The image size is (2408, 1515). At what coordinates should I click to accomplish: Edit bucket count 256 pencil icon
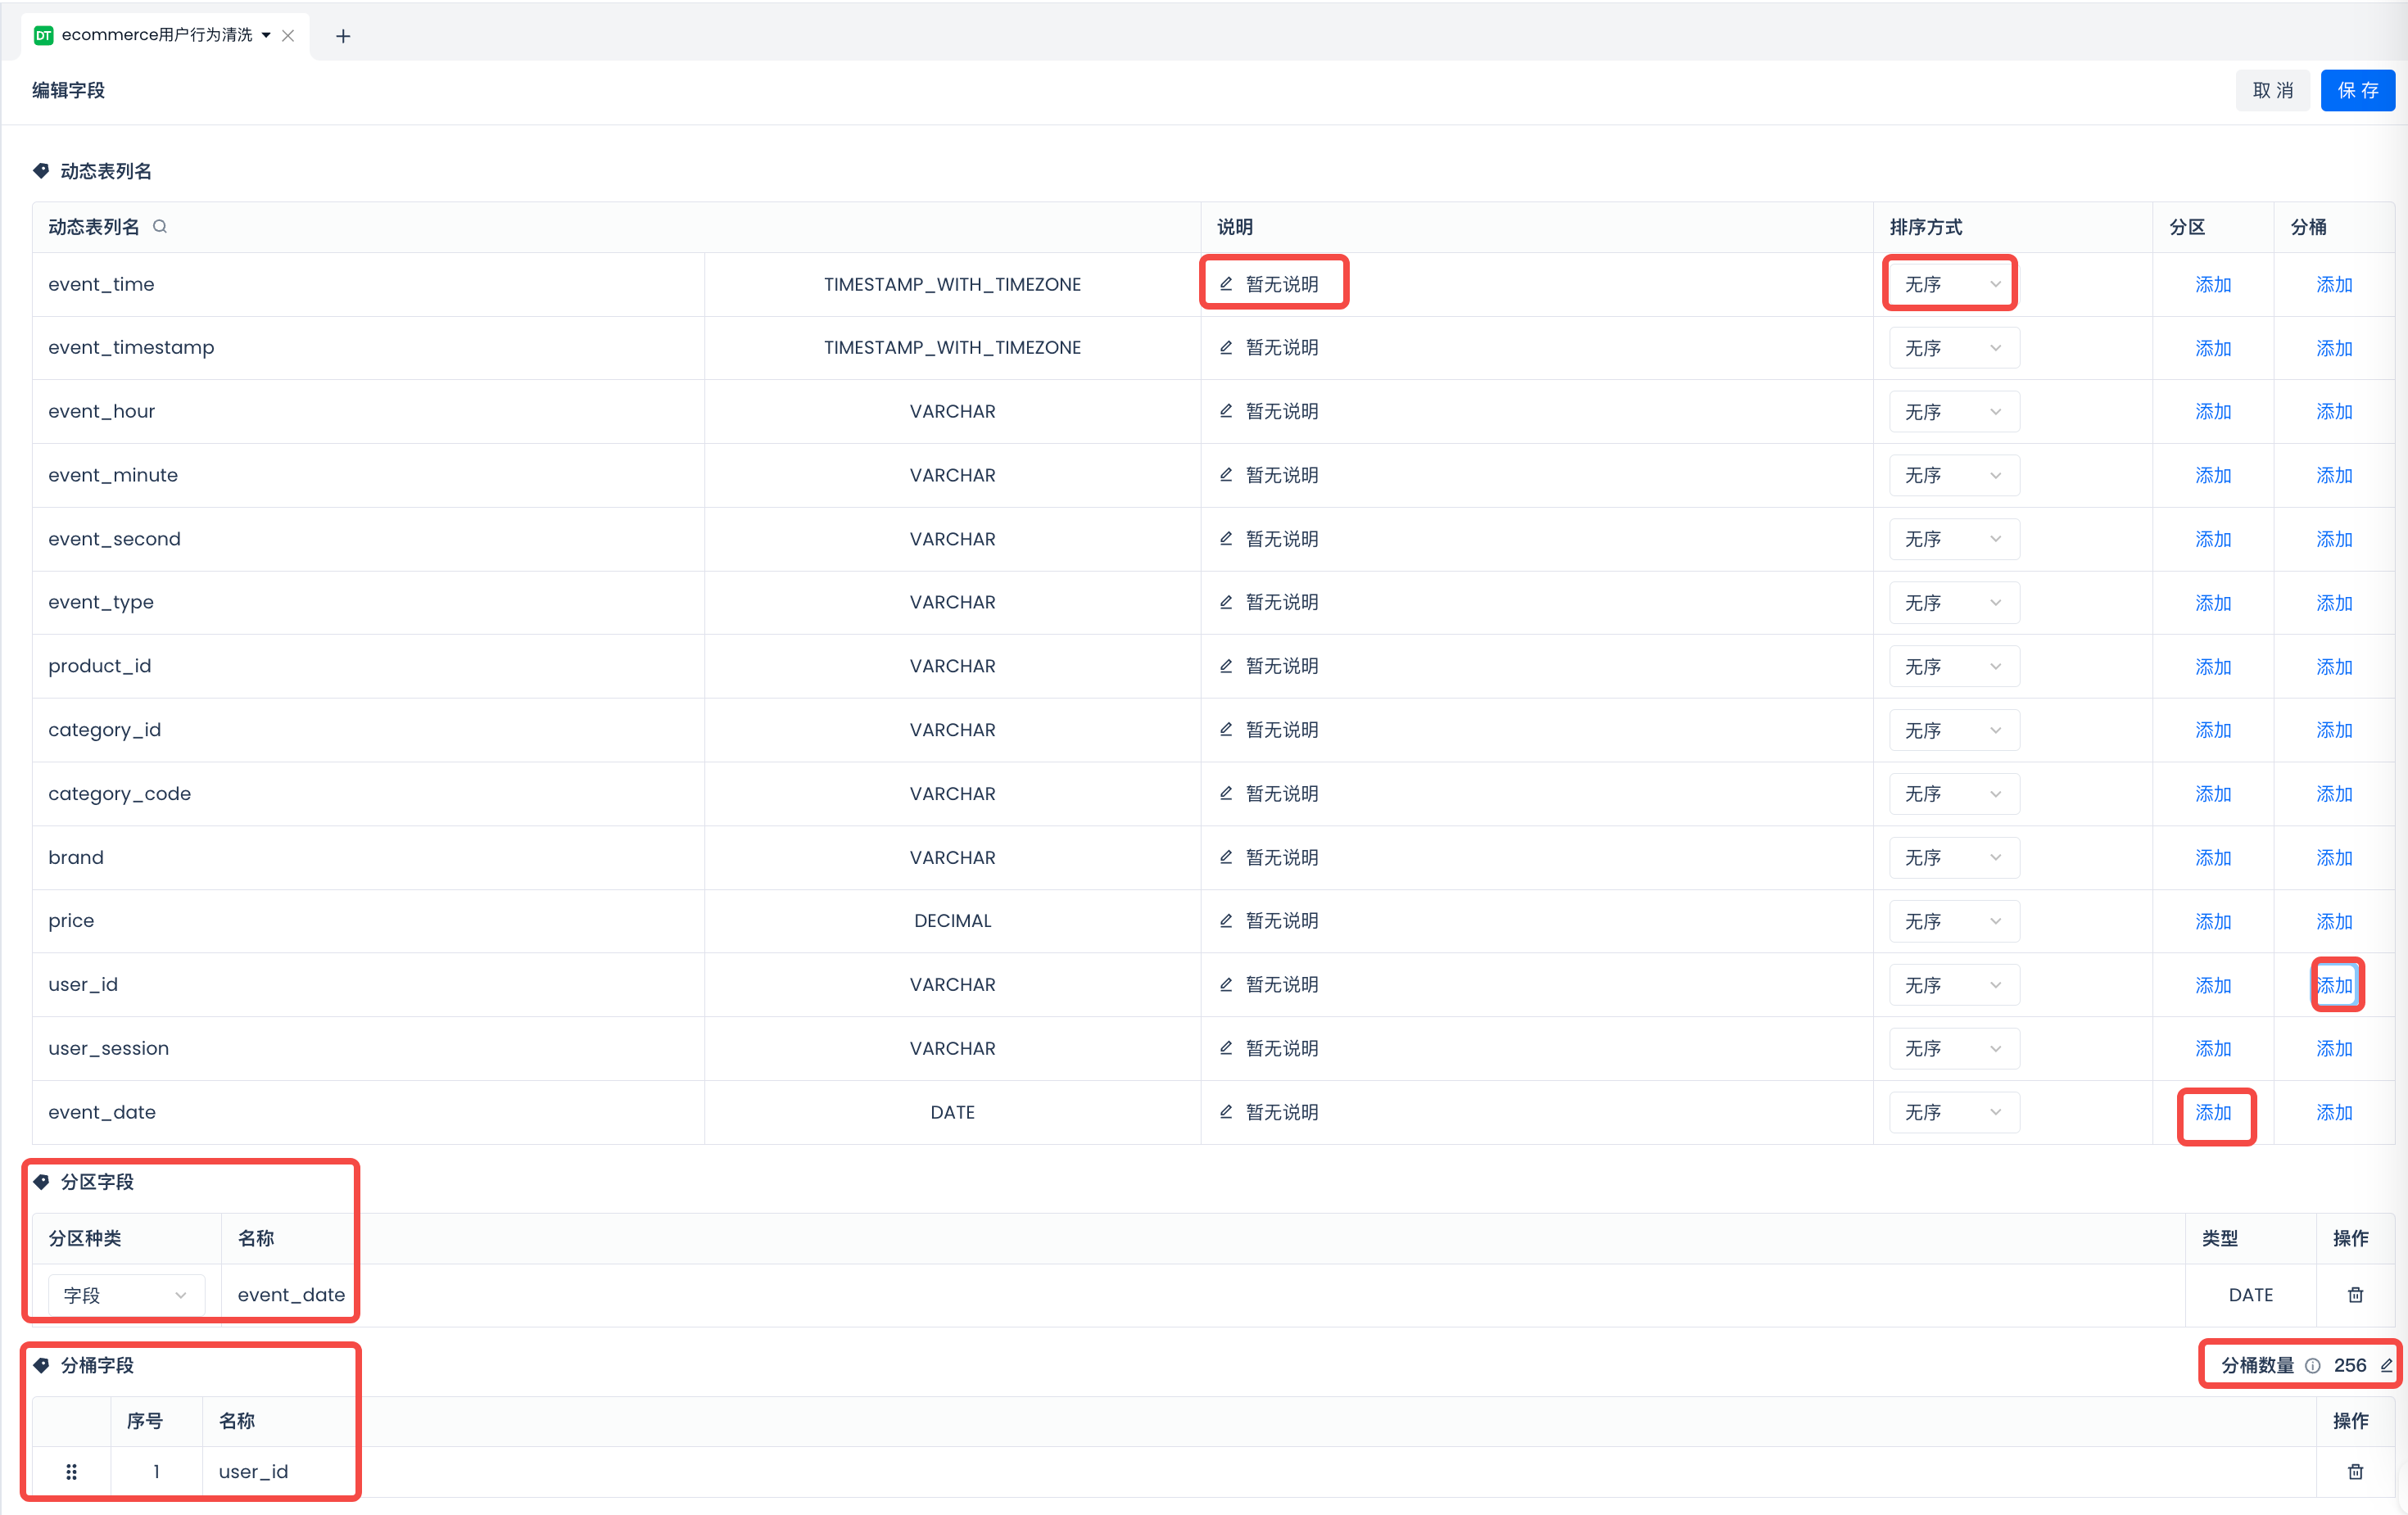click(x=2386, y=1365)
